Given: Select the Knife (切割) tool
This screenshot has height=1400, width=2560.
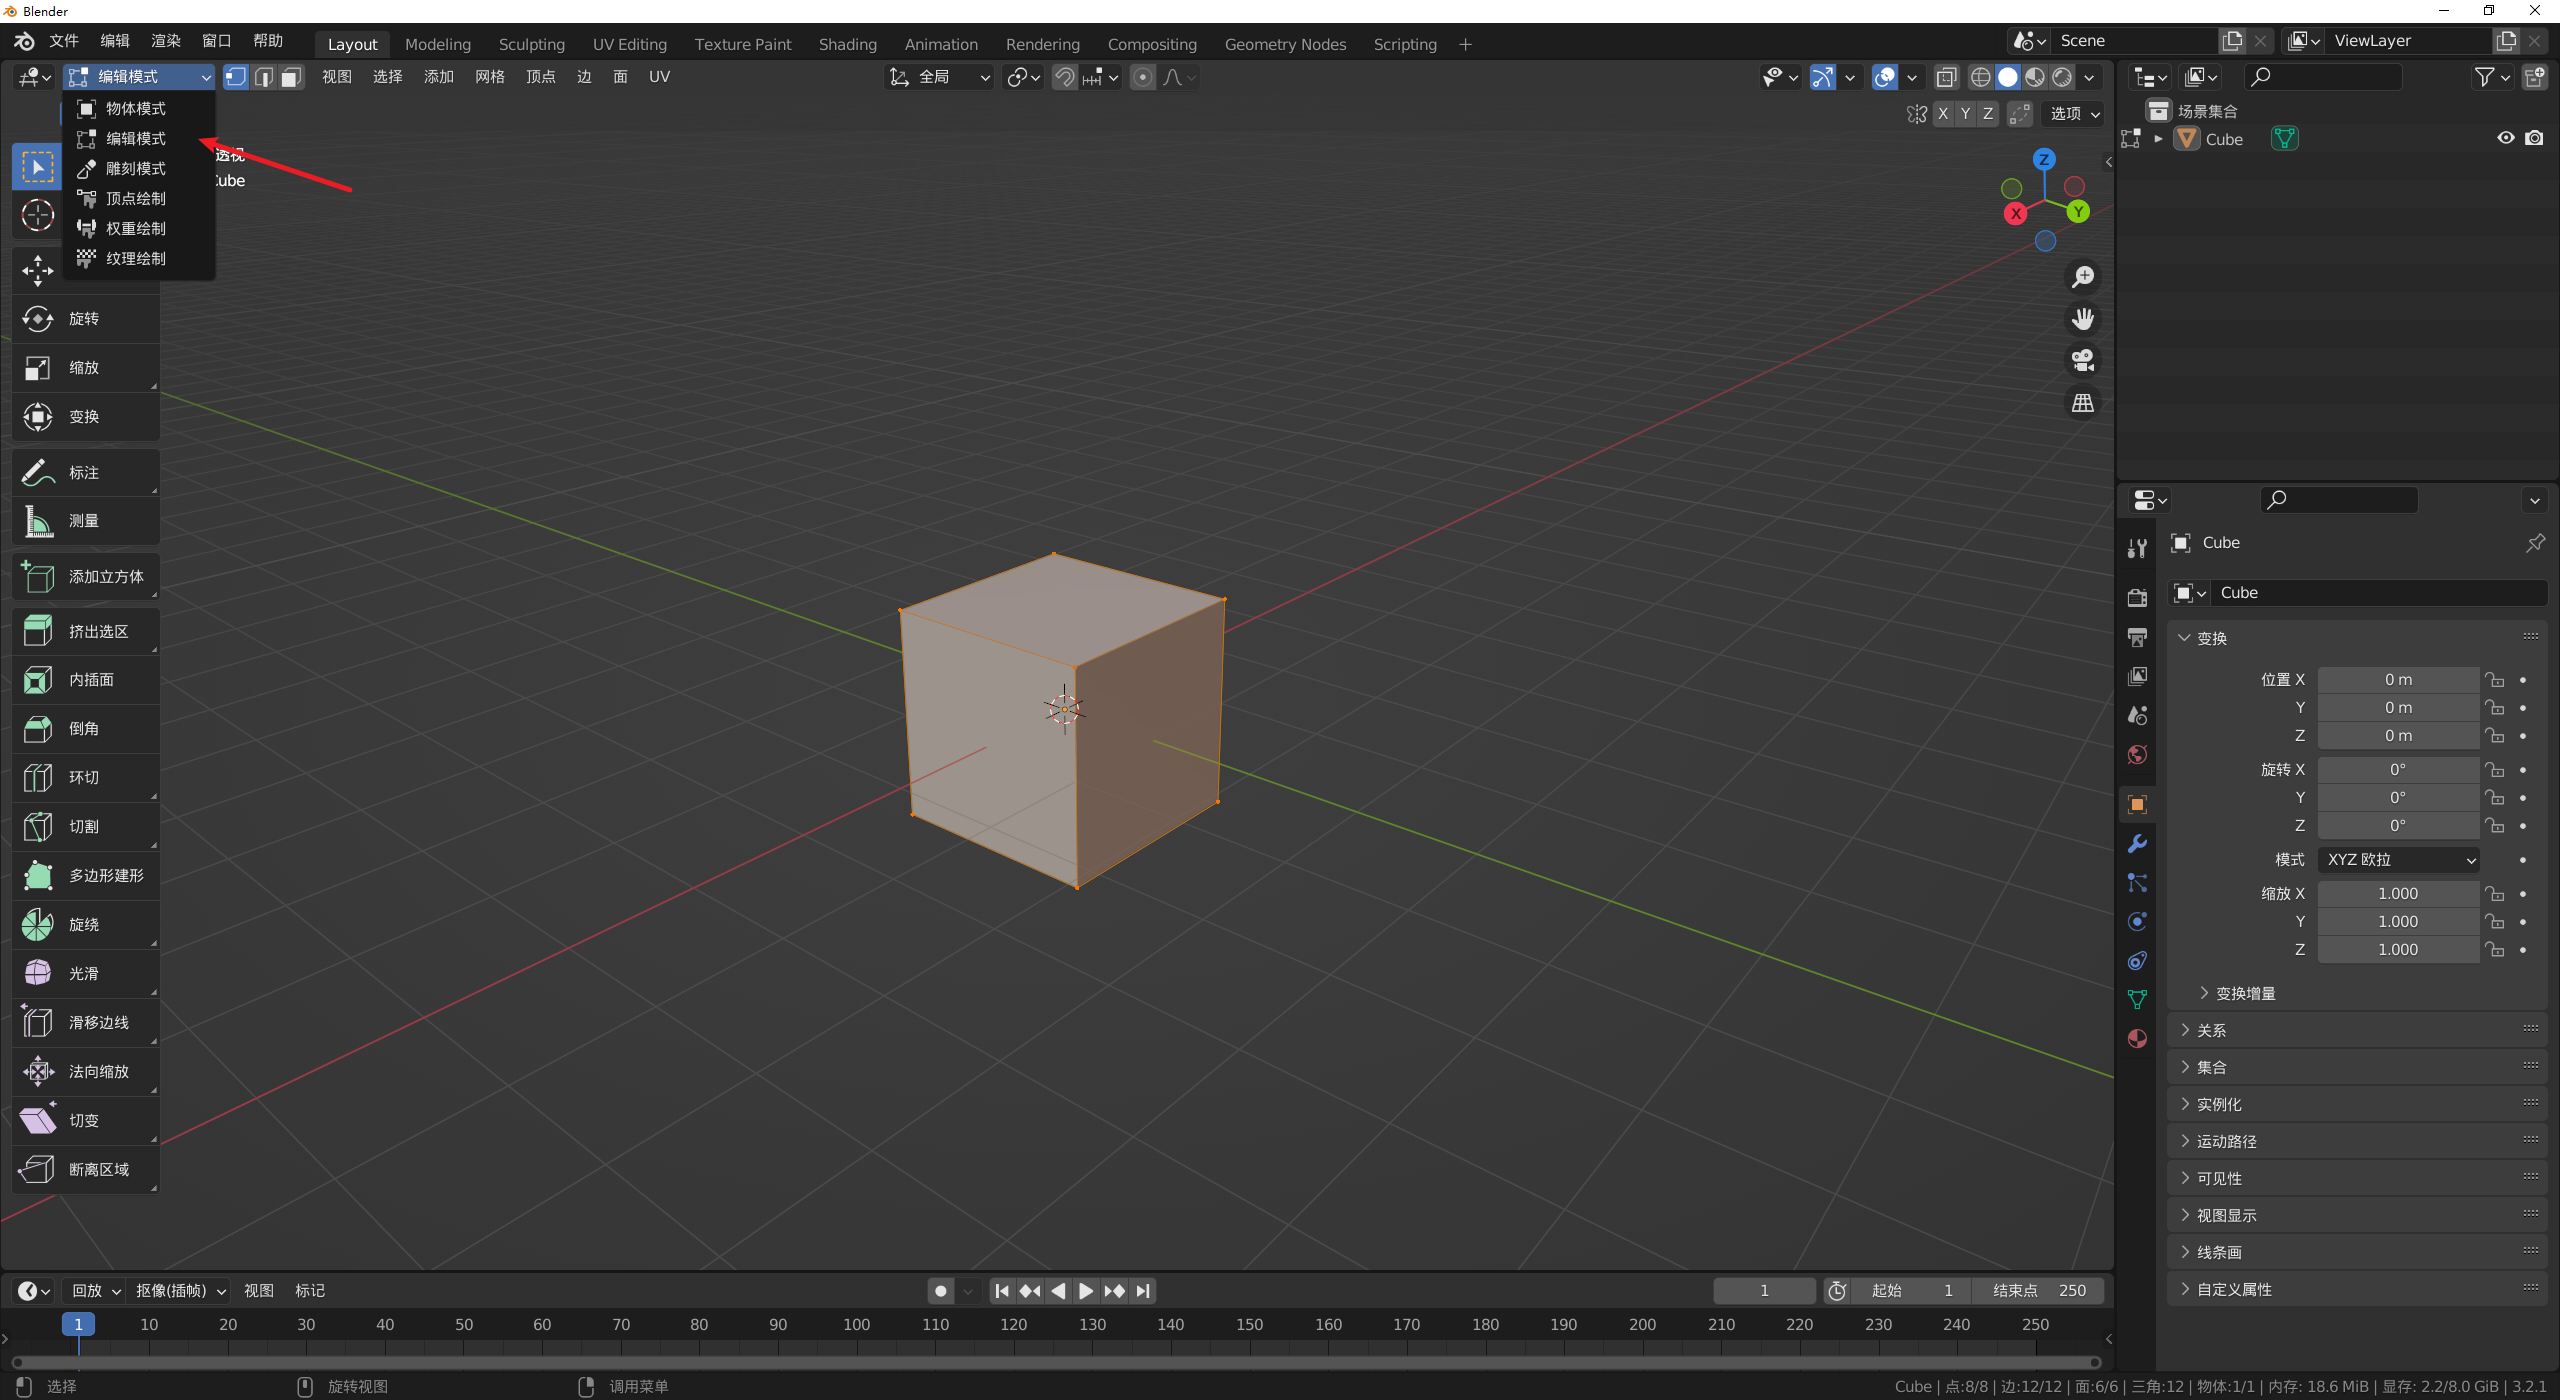Looking at the screenshot, I should (x=84, y=827).
